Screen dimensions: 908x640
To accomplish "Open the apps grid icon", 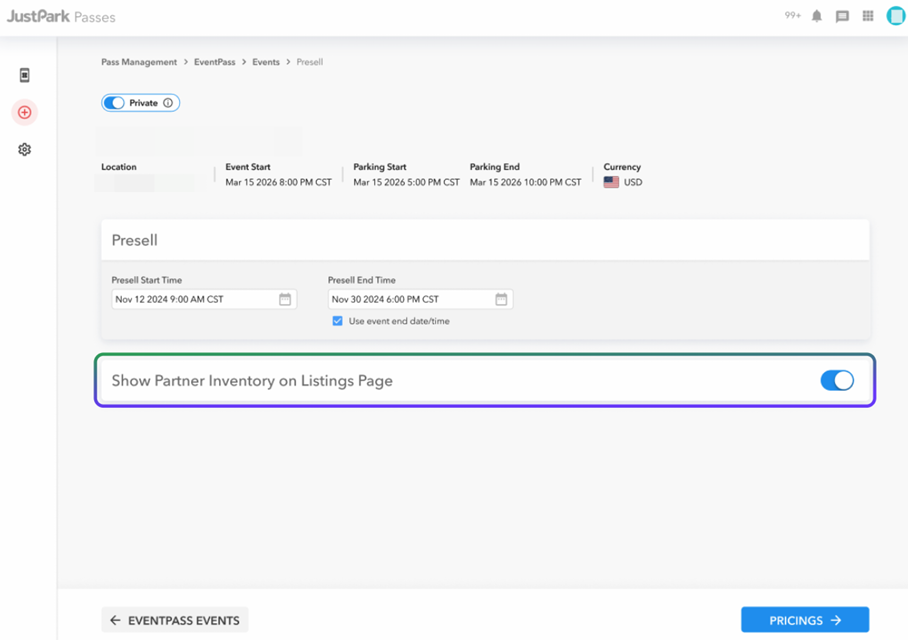I will pos(867,16).
